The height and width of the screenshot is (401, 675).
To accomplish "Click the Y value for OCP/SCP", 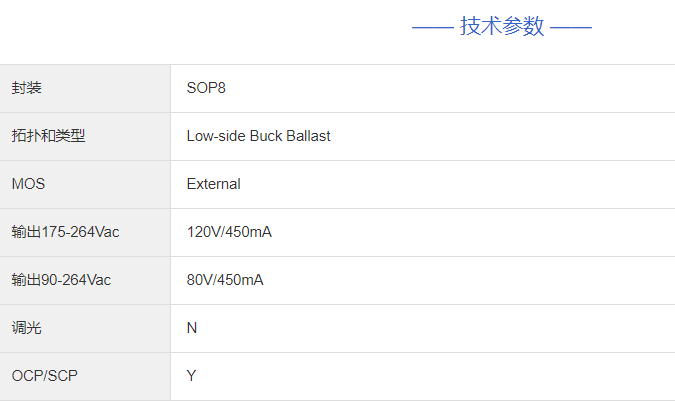I will point(191,376).
